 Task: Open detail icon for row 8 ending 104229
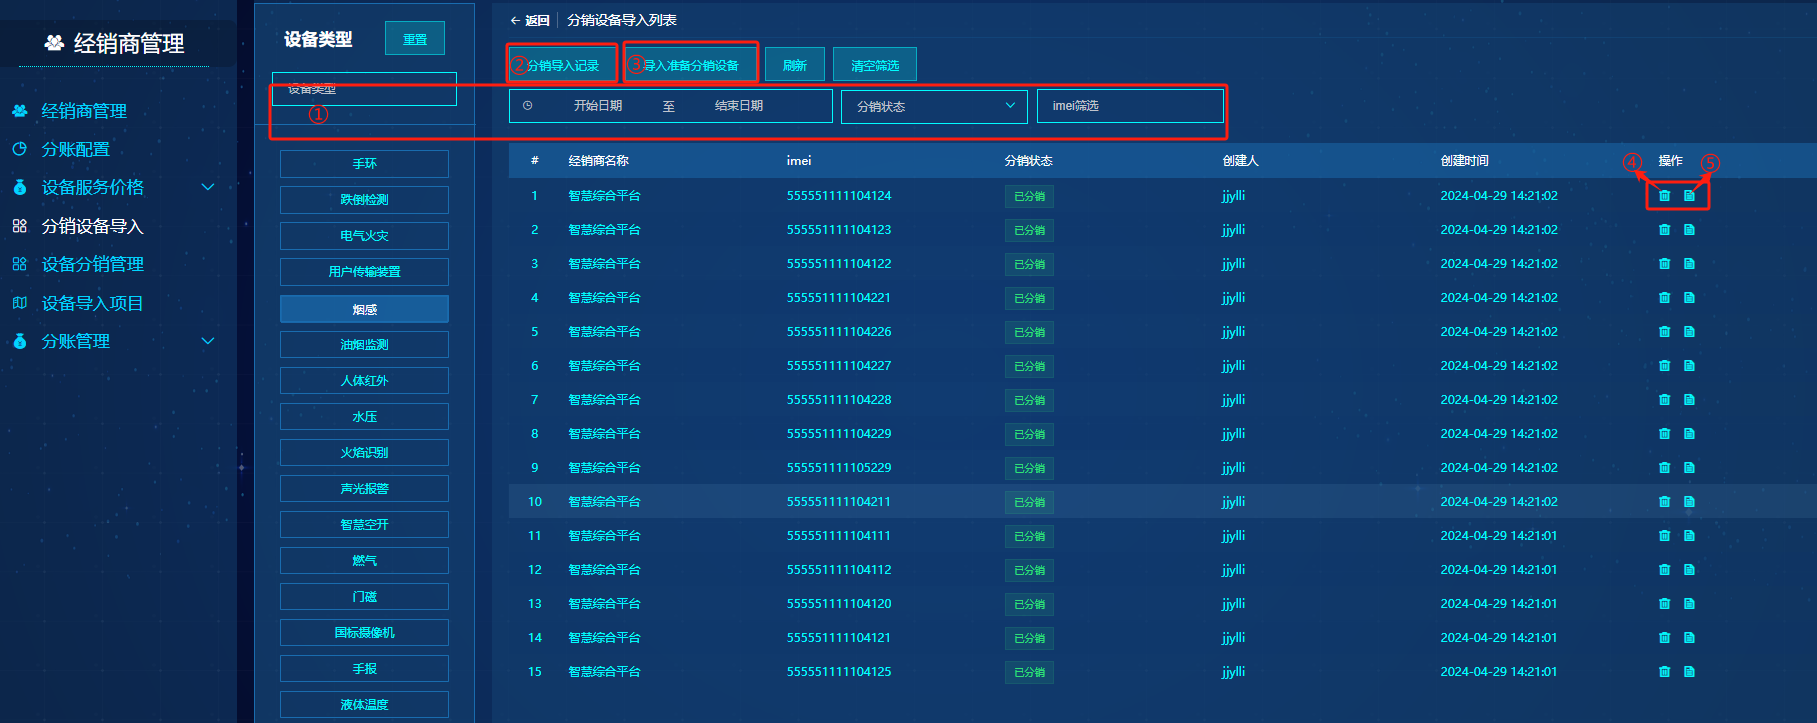(x=1689, y=434)
